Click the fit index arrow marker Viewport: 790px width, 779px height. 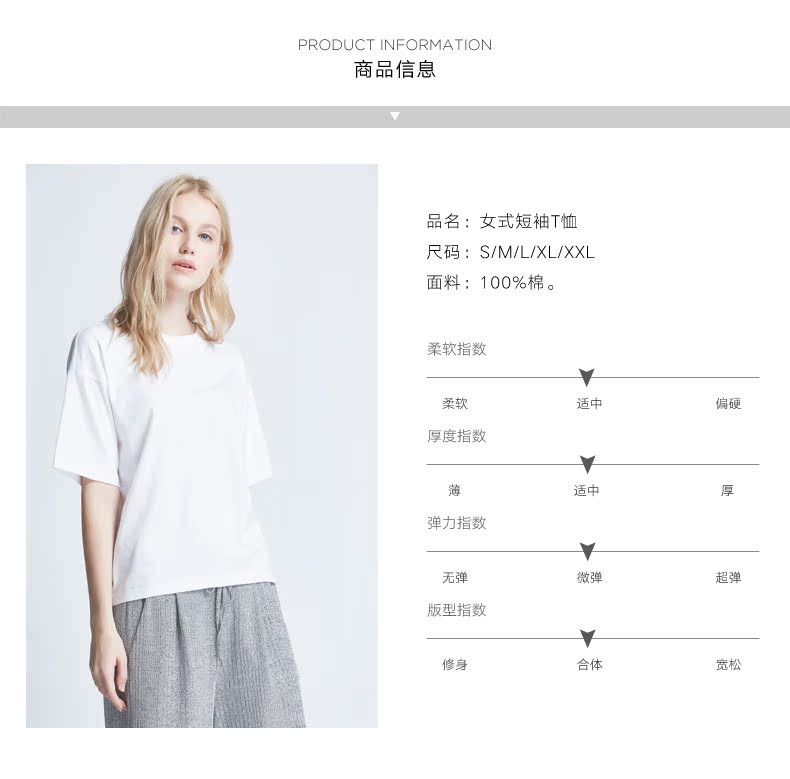tap(587, 638)
